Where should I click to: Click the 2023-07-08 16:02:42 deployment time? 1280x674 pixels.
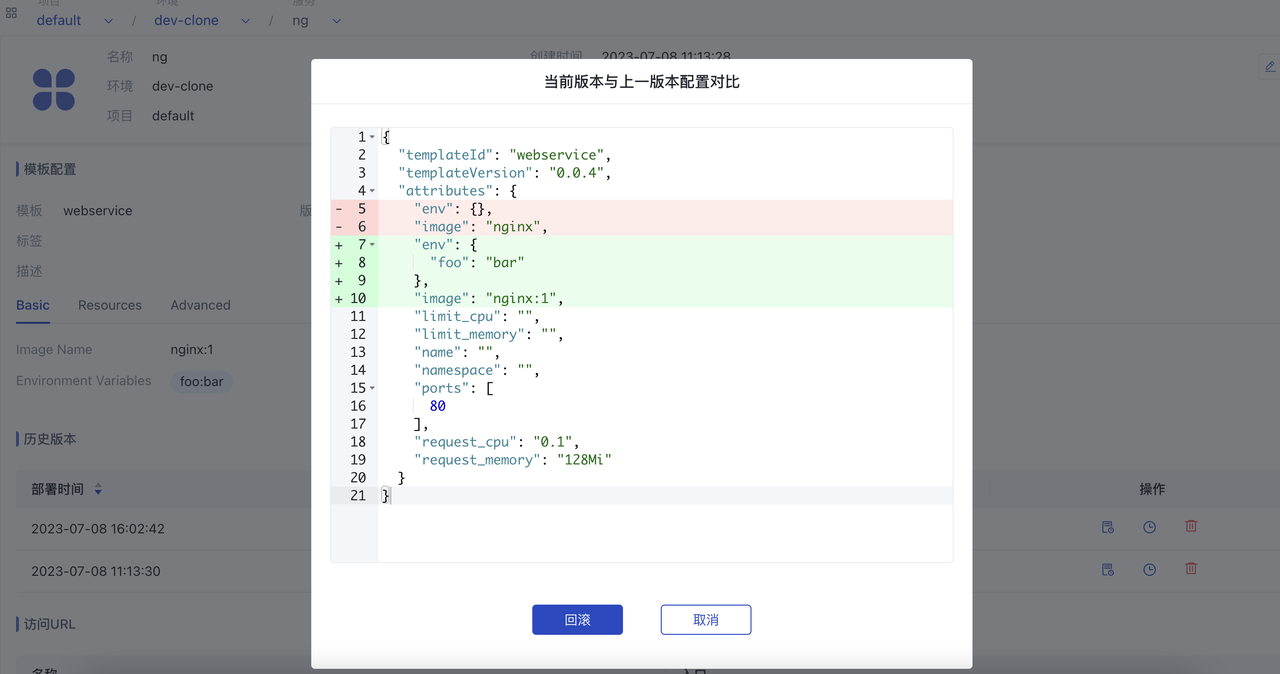click(98, 528)
